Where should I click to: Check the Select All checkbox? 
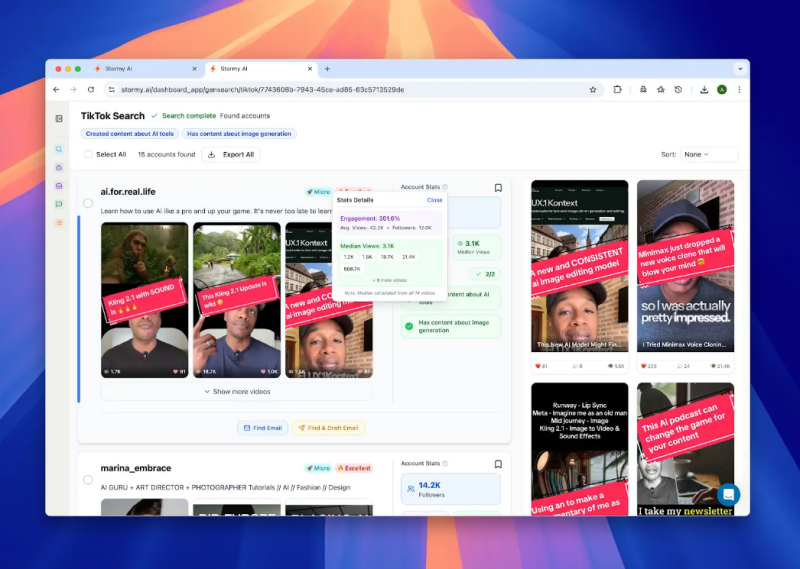tap(88, 154)
